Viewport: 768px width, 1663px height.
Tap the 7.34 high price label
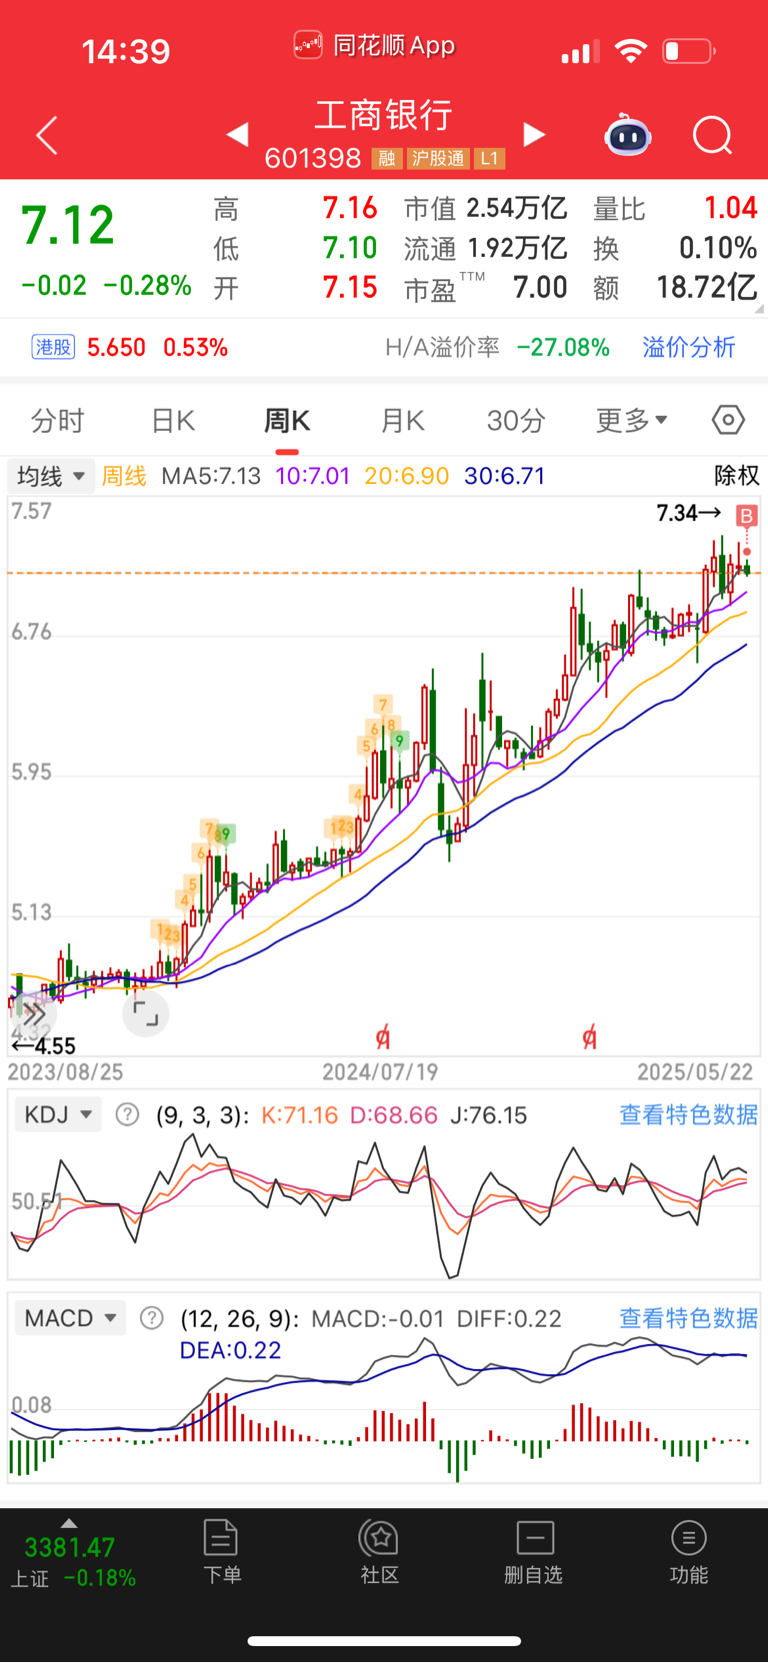[x=688, y=513]
